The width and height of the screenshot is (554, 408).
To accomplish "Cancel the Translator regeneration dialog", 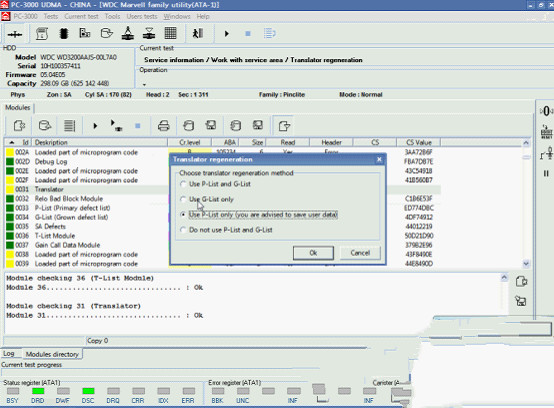I will click(x=360, y=253).
